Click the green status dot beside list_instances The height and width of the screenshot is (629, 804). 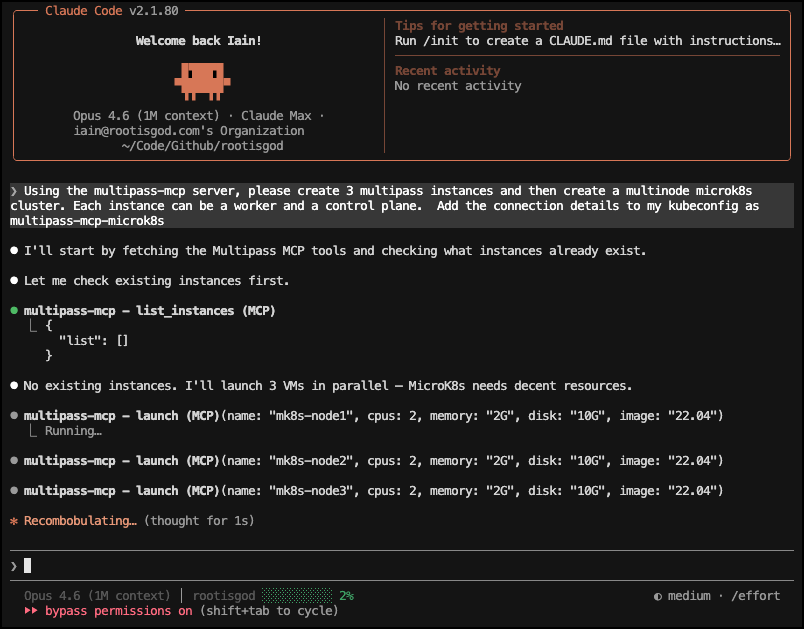pos(14,311)
